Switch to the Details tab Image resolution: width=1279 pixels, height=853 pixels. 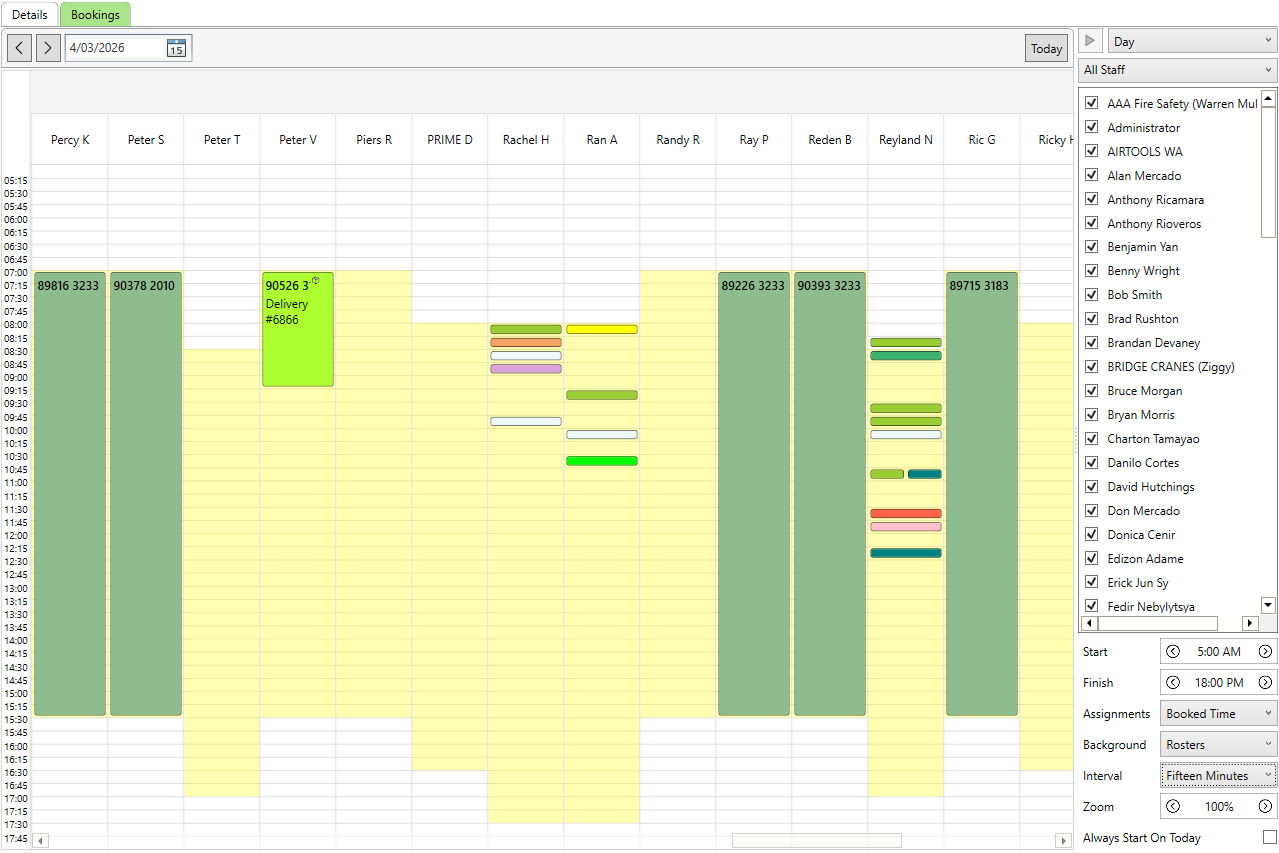tap(30, 15)
